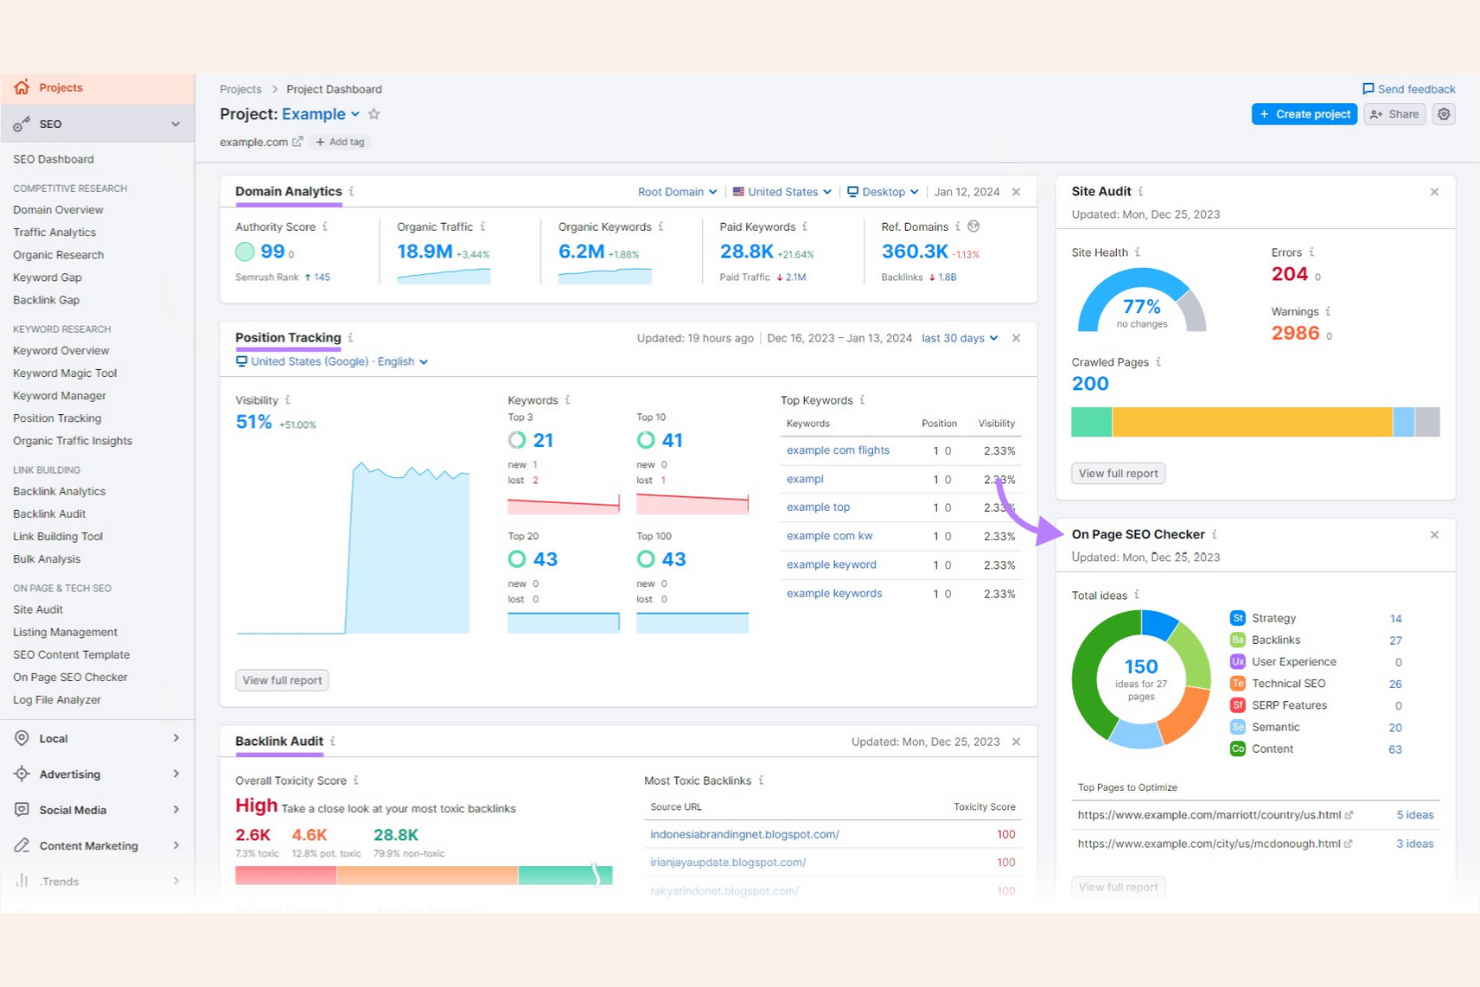Click Backlink Audit info icon
The image size is (1480, 987).
pos(332,742)
